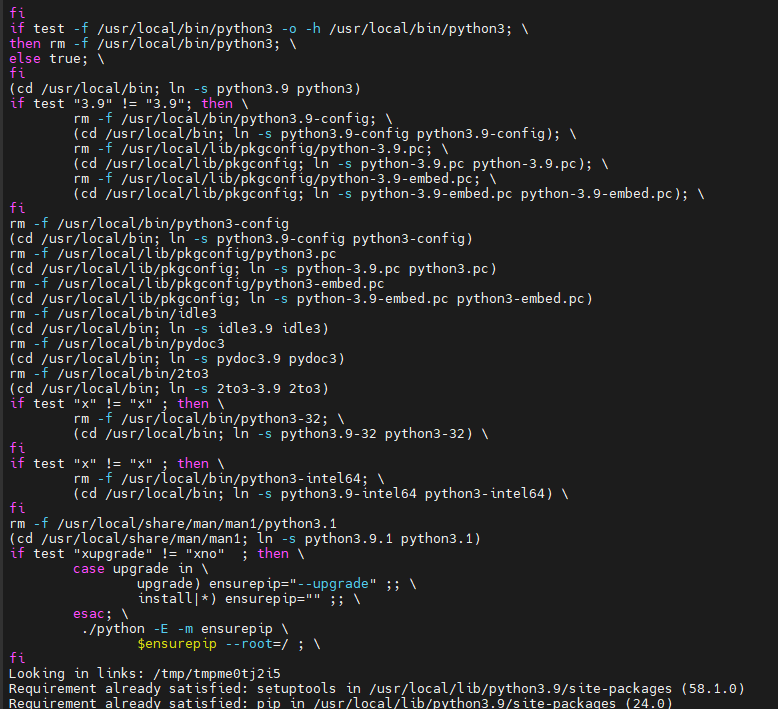Click the line "$ensurepip --root=/ ; \"

(229, 644)
